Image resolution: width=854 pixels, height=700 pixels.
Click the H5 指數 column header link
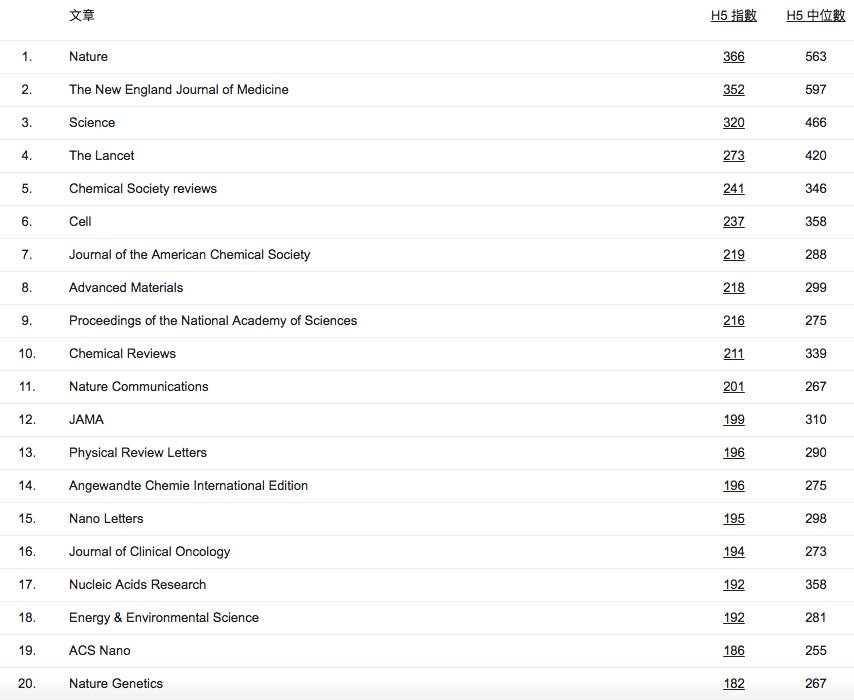click(733, 15)
